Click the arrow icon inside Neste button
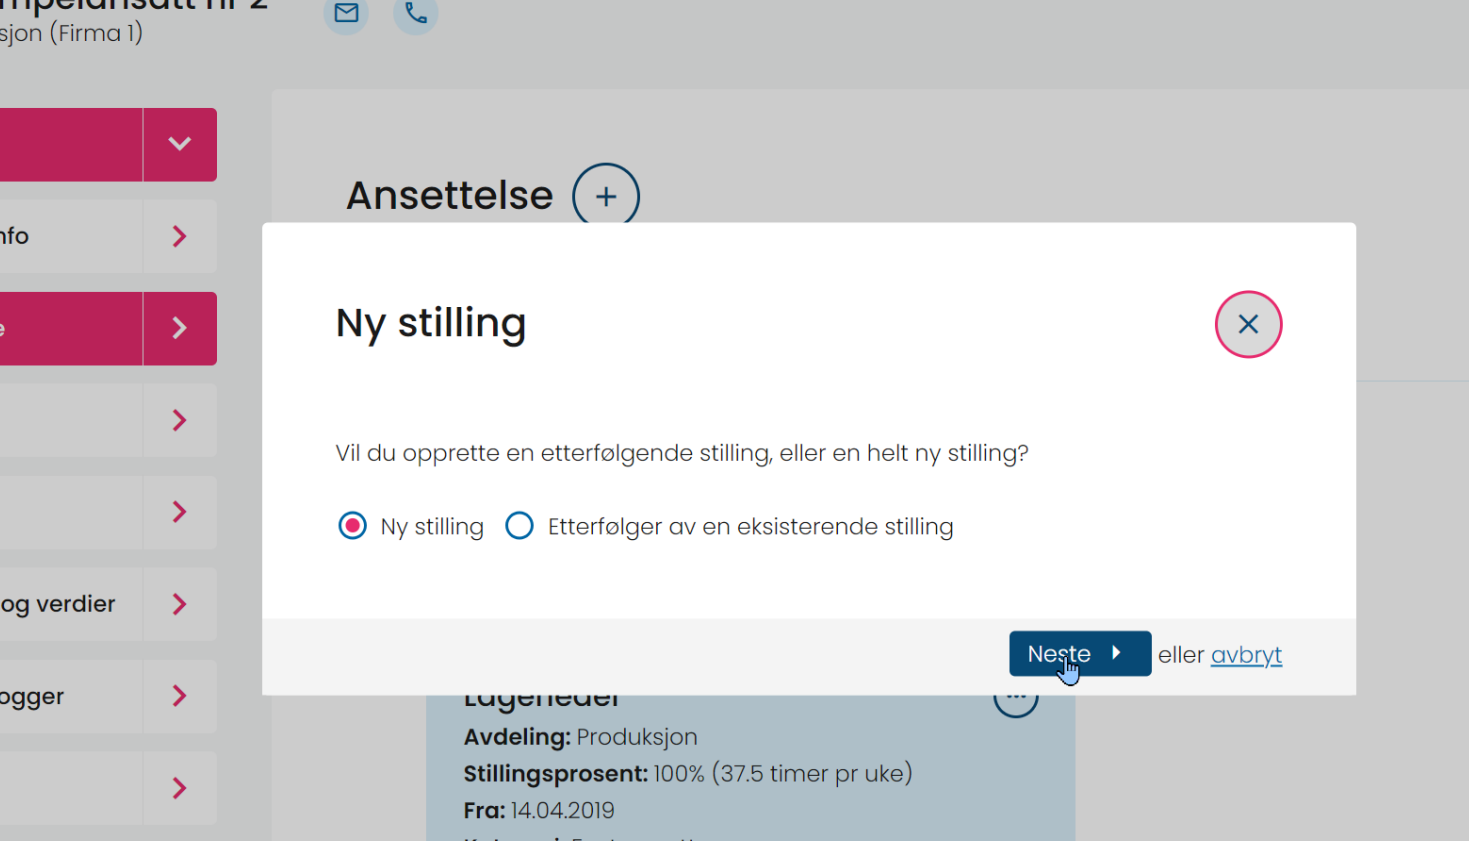 [1116, 653]
